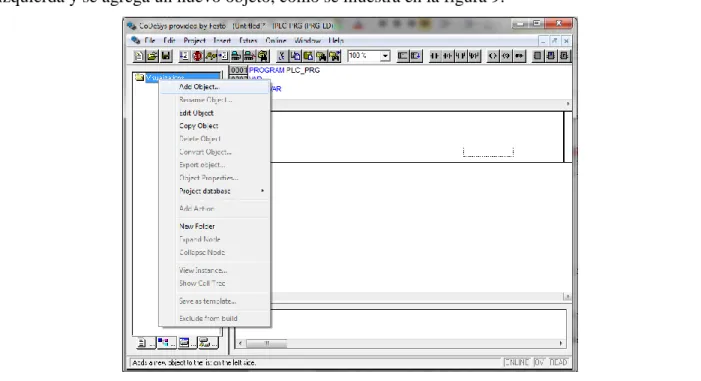
Task: Click the New file toolbar icon
Action: click(x=139, y=56)
